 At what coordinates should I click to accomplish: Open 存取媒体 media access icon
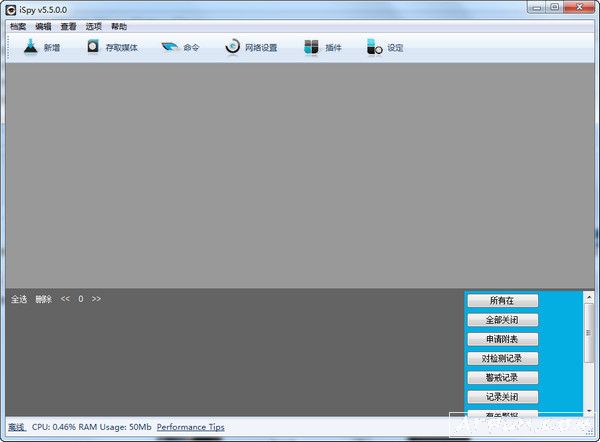[x=94, y=47]
